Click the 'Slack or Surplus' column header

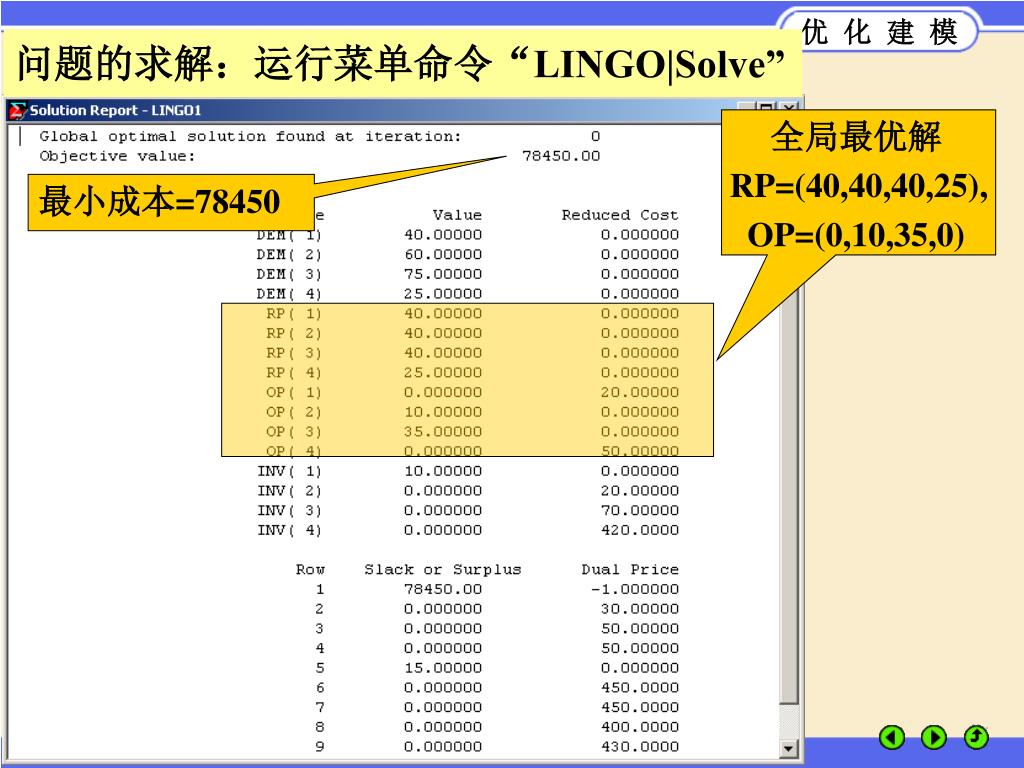pyautogui.click(x=443, y=569)
